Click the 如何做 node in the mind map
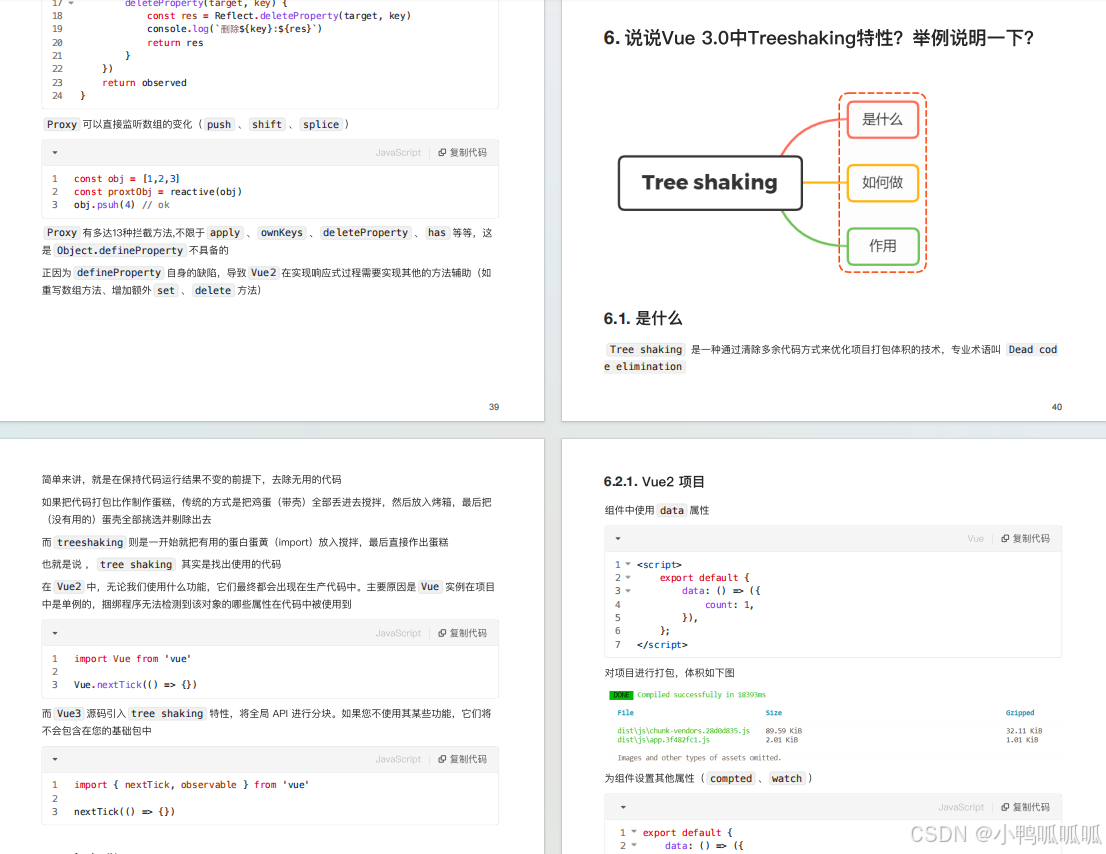The width and height of the screenshot is (1106, 854). pyautogui.click(x=882, y=183)
